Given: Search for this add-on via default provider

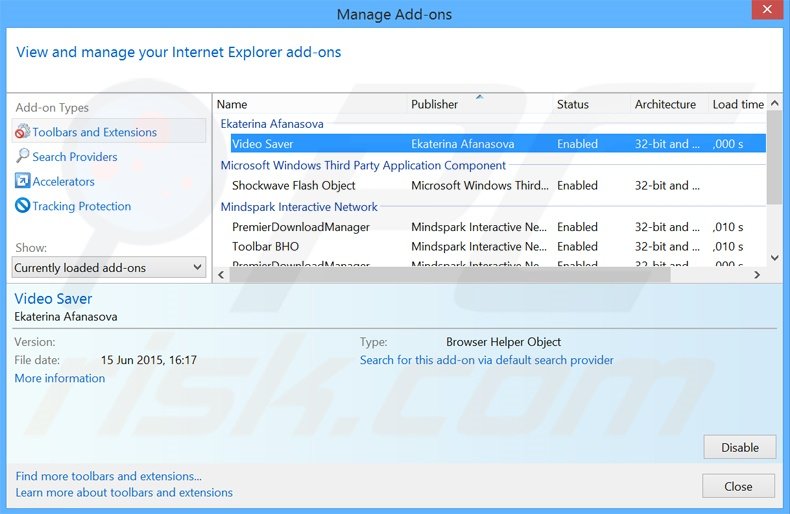Looking at the screenshot, I should 486,360.
